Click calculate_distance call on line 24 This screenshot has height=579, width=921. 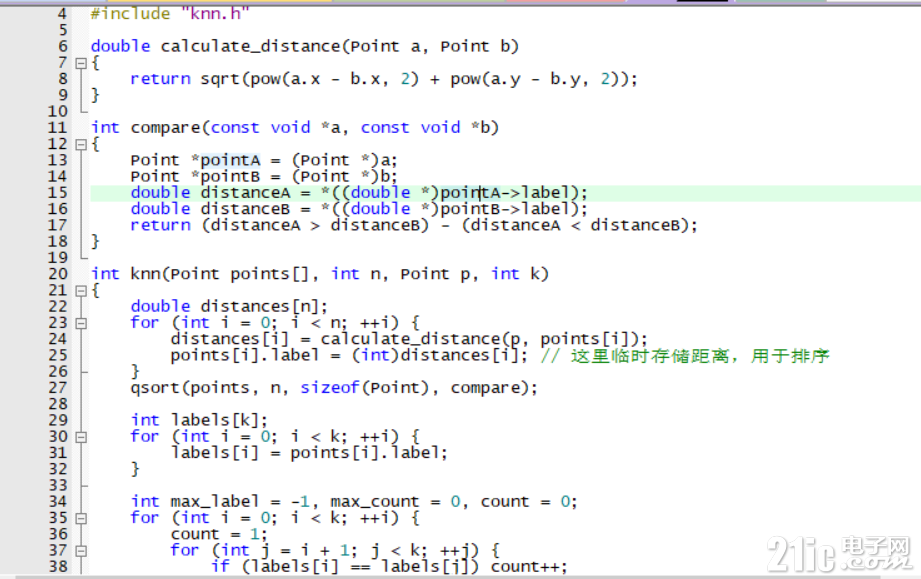(x=411, y=339)
